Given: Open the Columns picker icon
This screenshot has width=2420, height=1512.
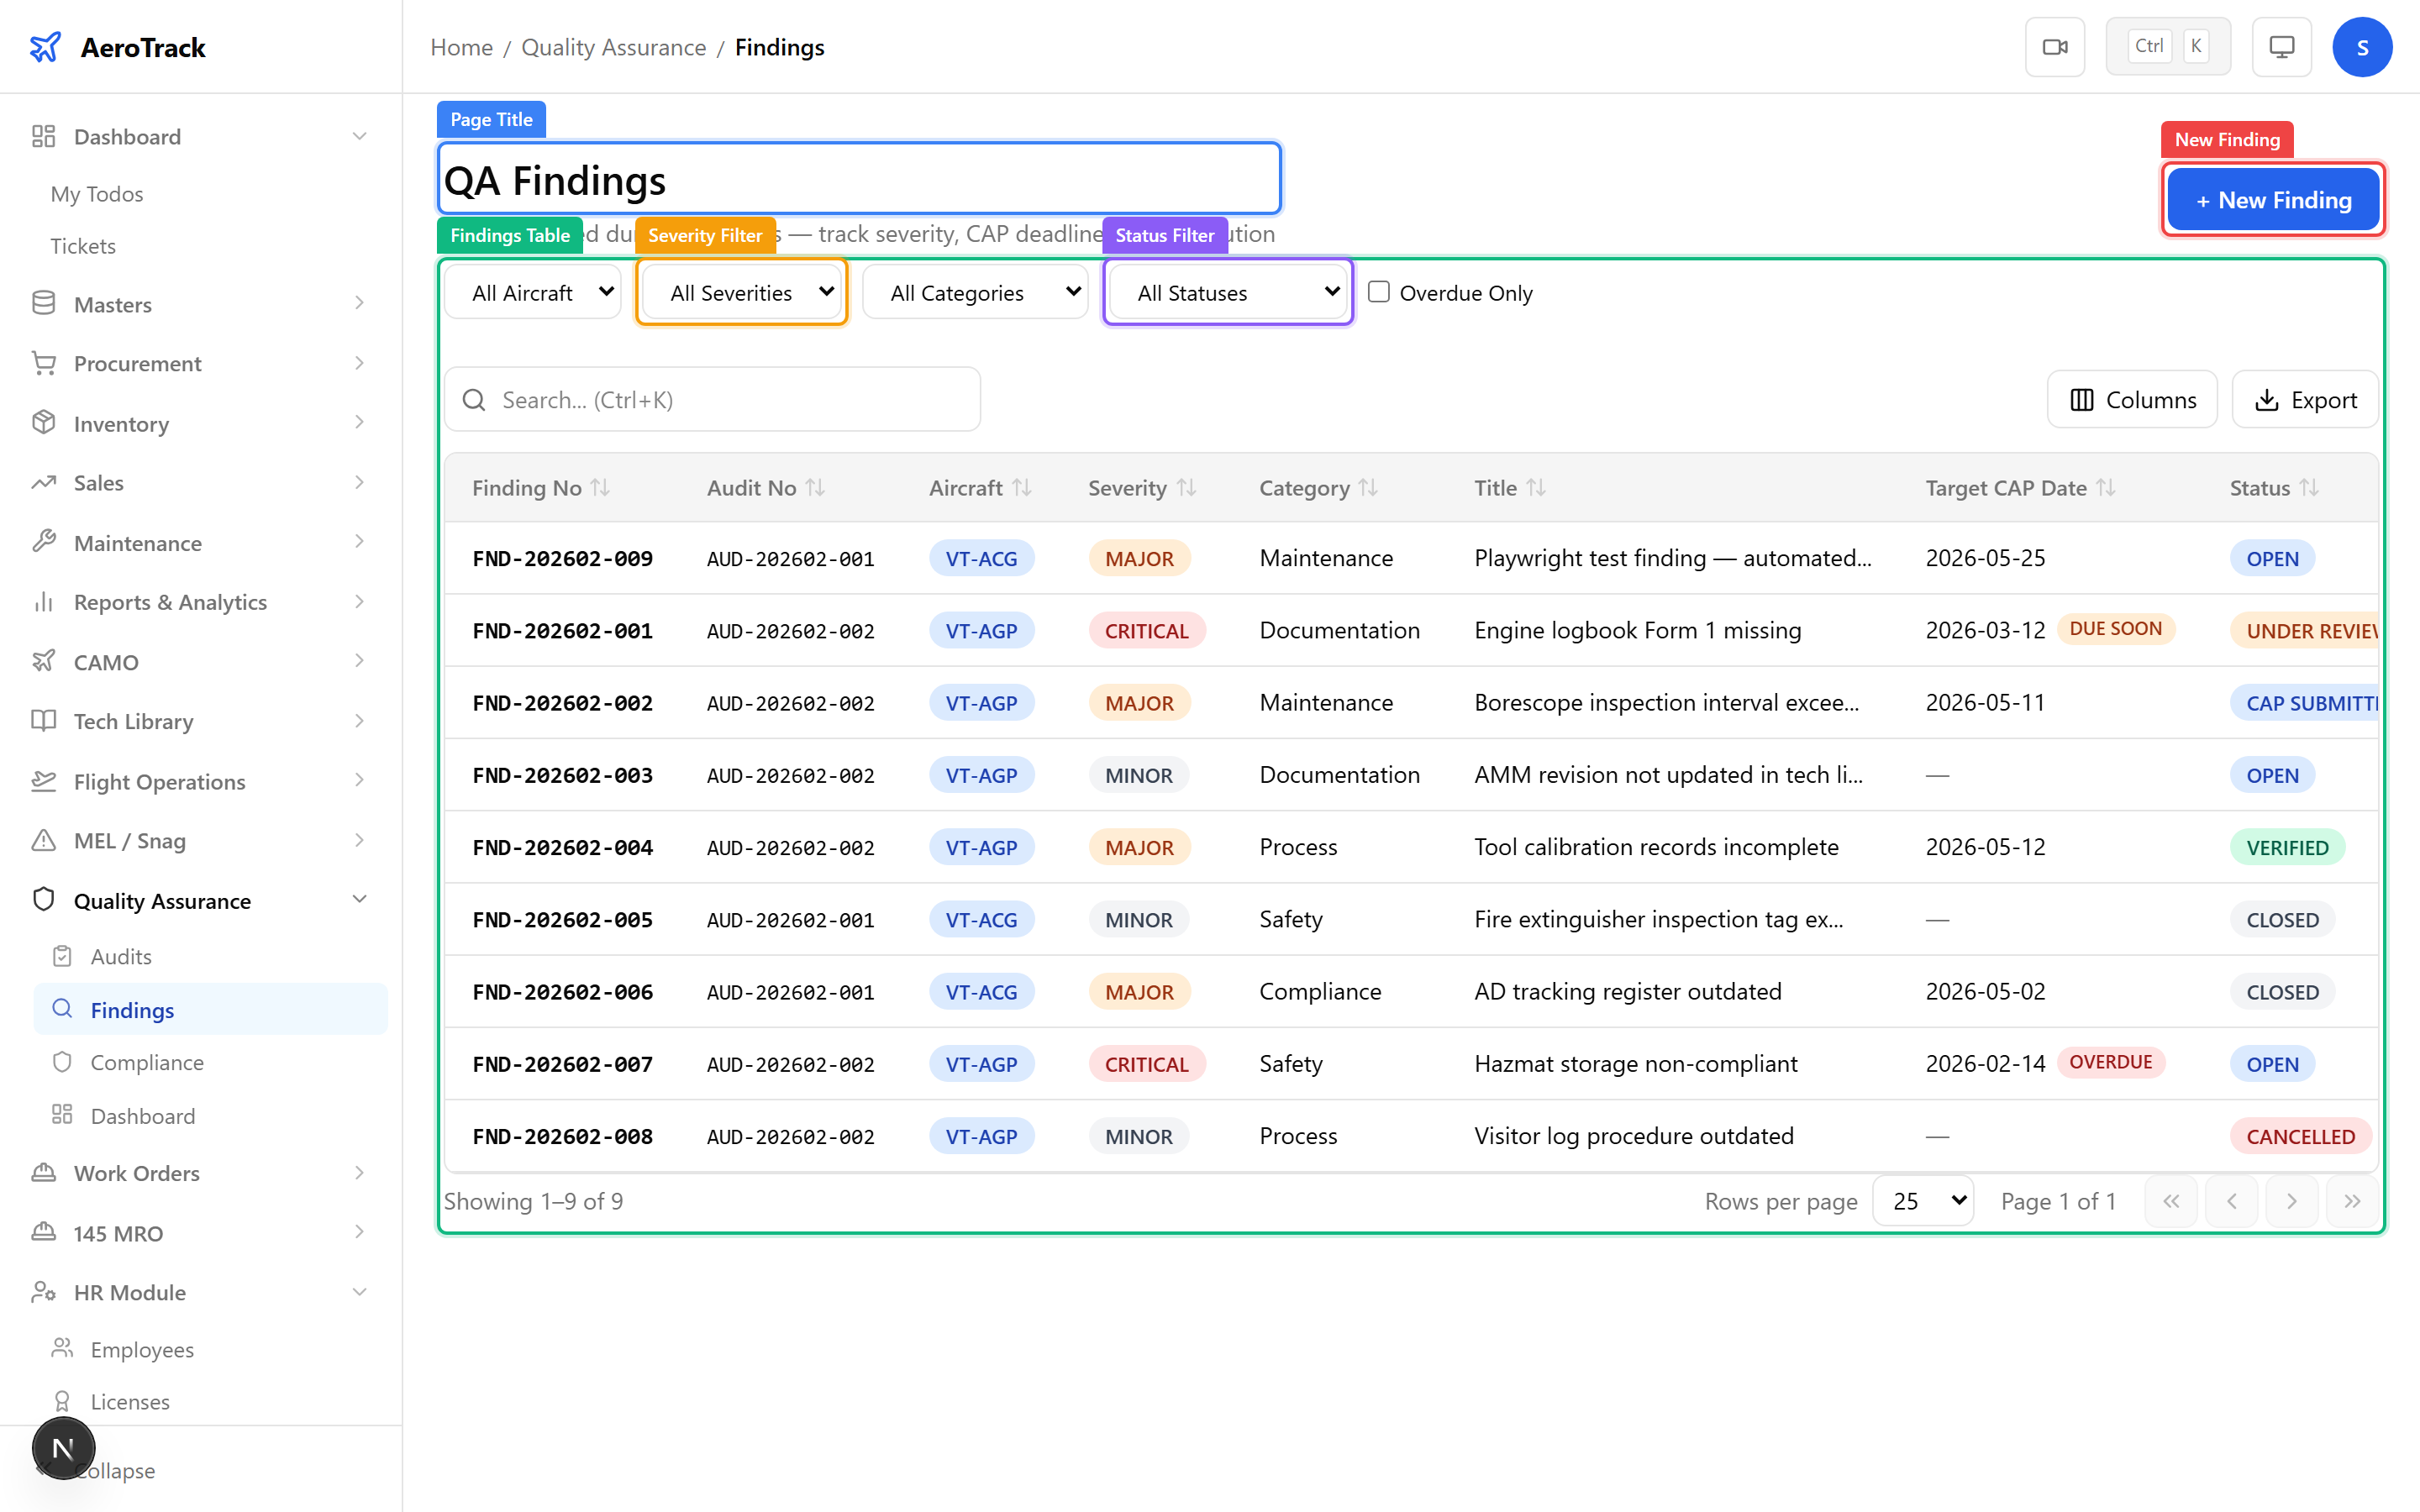Looking at the screenshot, I should pos(2083,399).
